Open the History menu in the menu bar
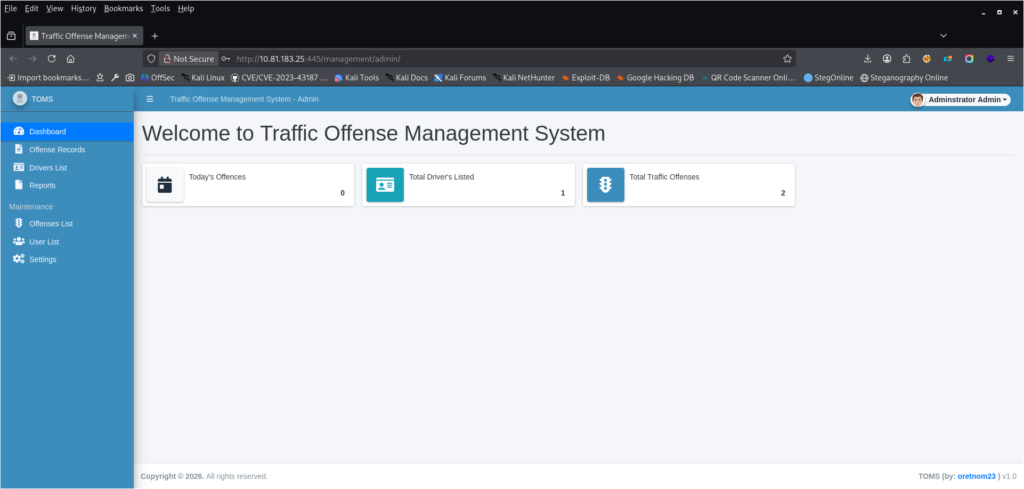 click(84, 8)
